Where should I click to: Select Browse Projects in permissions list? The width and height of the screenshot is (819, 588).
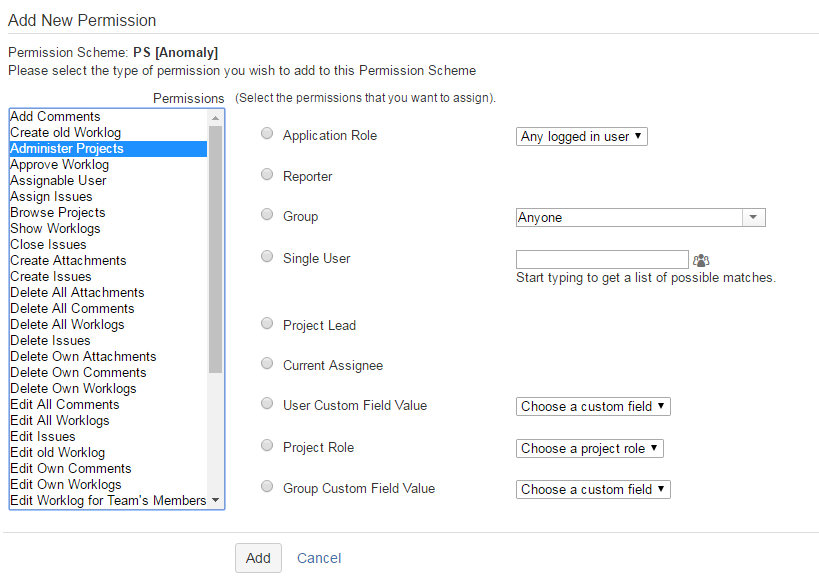(58, 212)
